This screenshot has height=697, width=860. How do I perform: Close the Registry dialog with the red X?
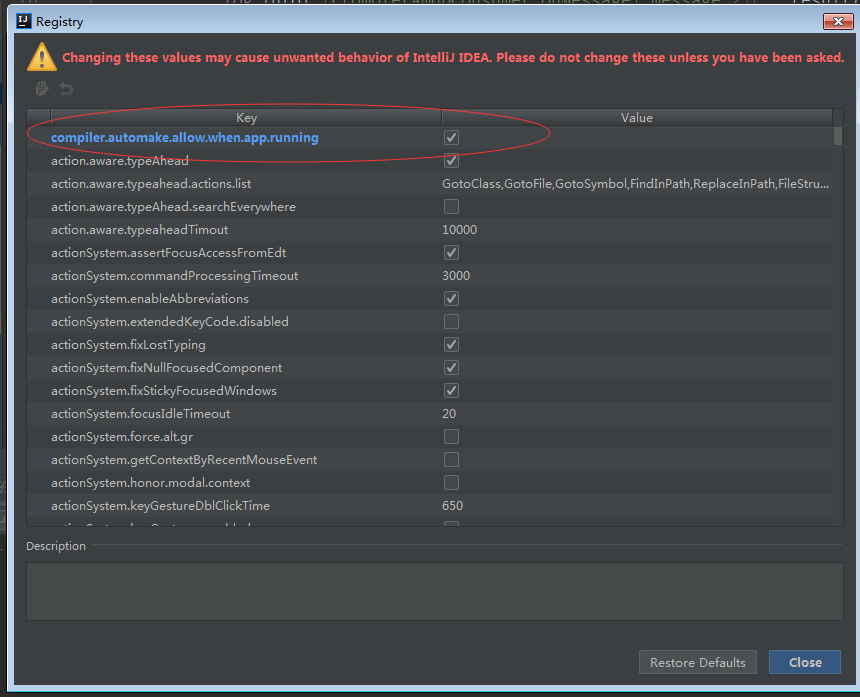pyautogui.click(x=836, y=21)
